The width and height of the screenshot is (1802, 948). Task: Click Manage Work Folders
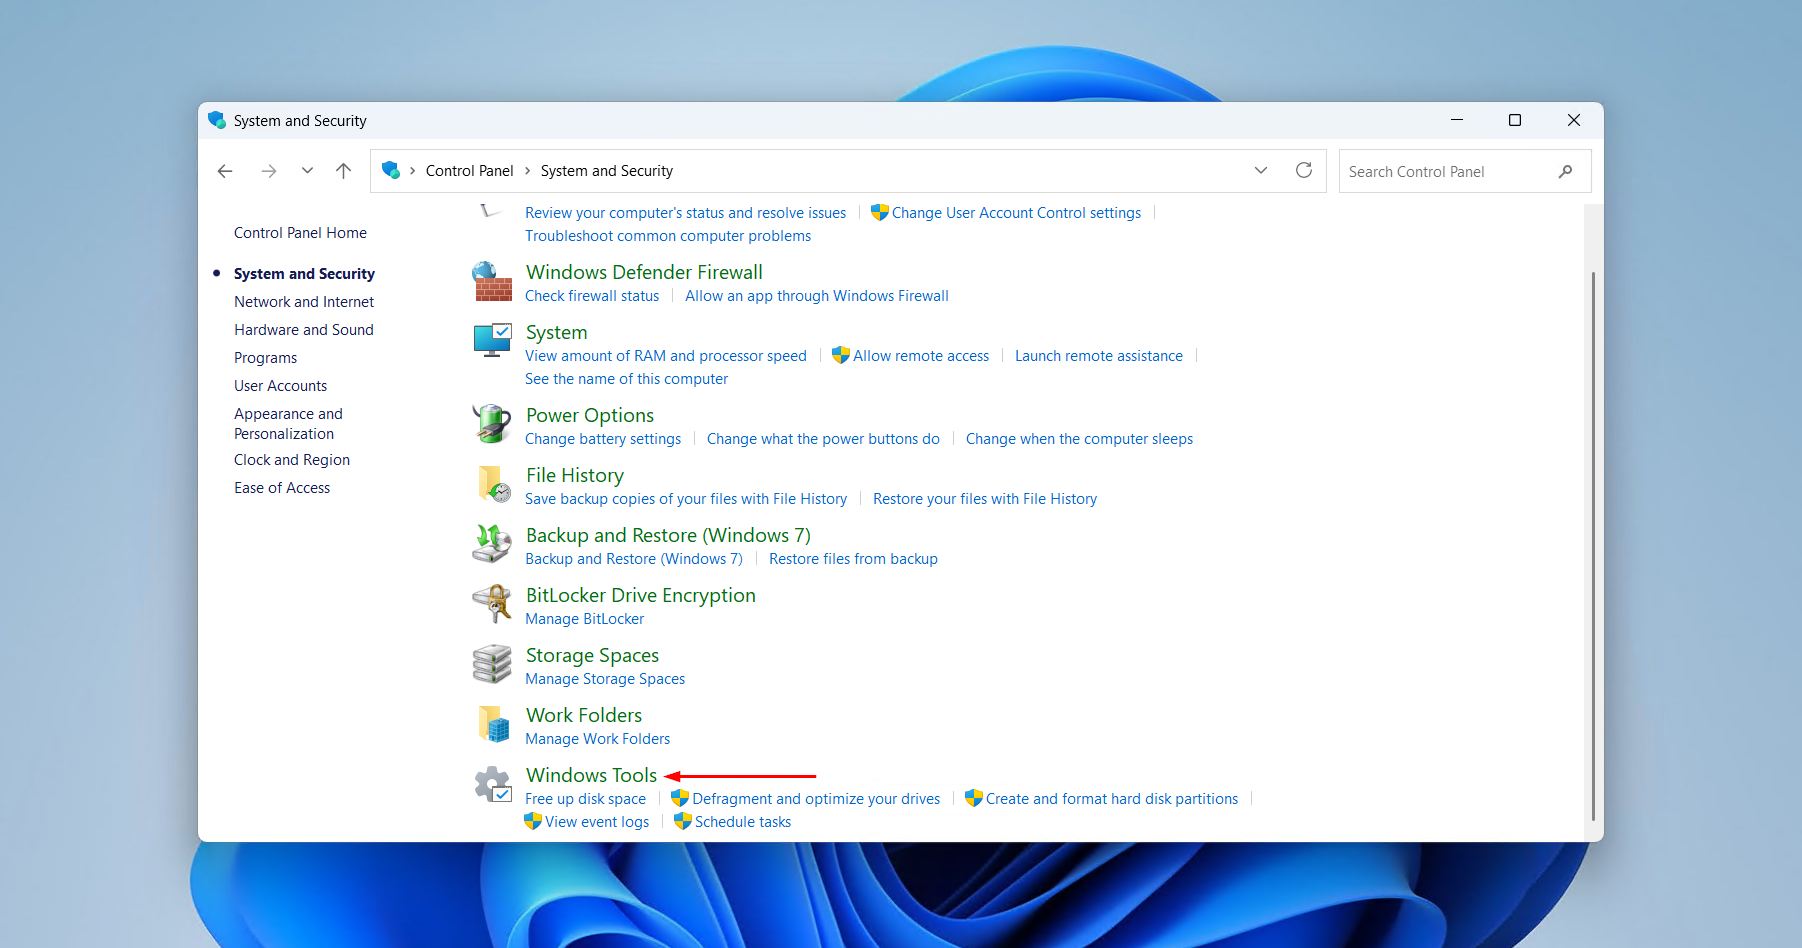coord(598,739)
